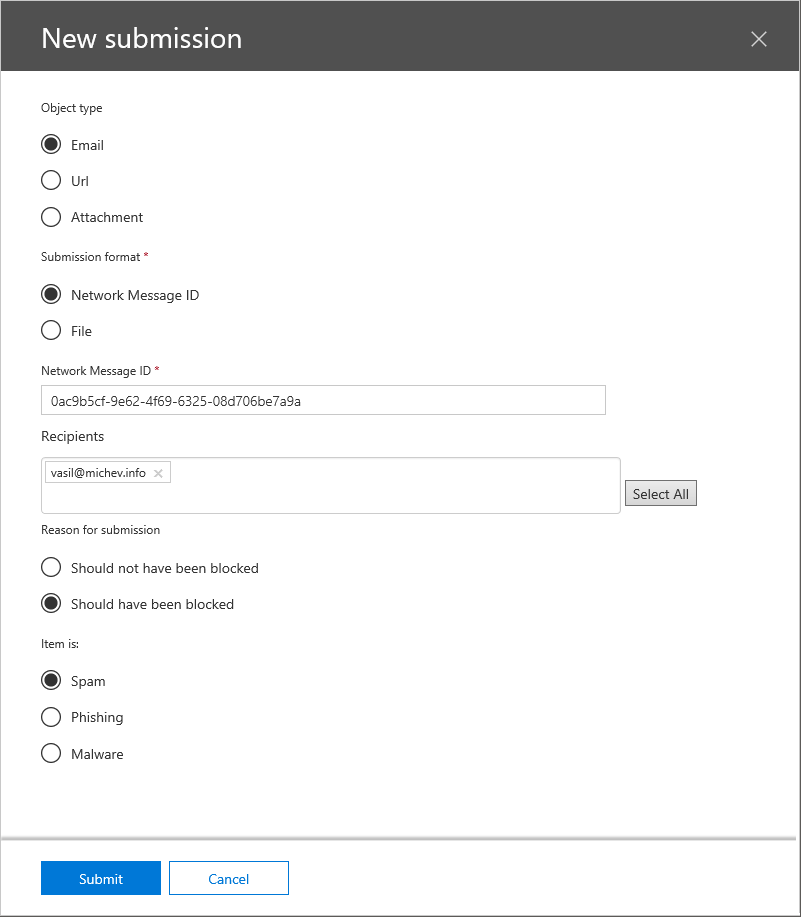This screenshot has width=801, height=917.
Task: Select Email object type
Action: click(51, 145)
